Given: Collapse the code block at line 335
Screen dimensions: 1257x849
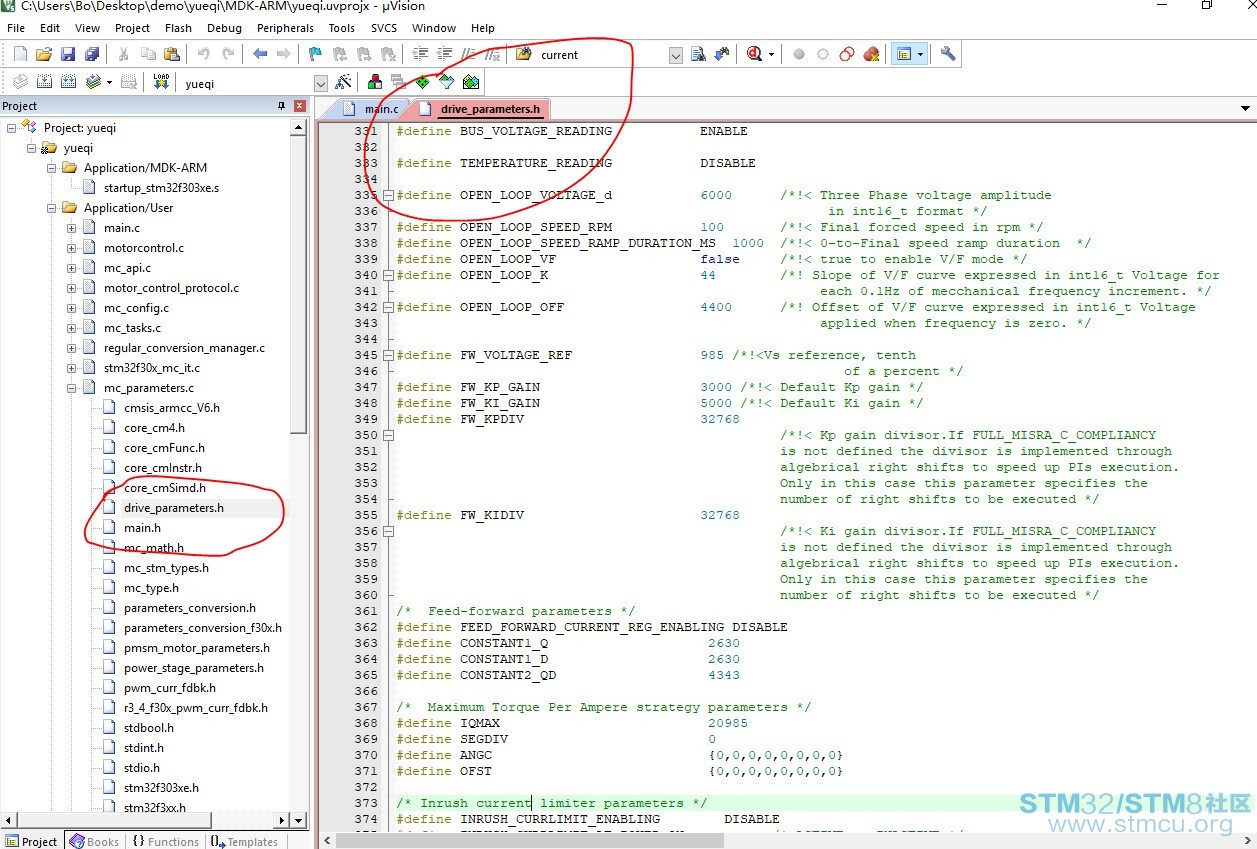Looking at the screenshot, I should point(389,195).
